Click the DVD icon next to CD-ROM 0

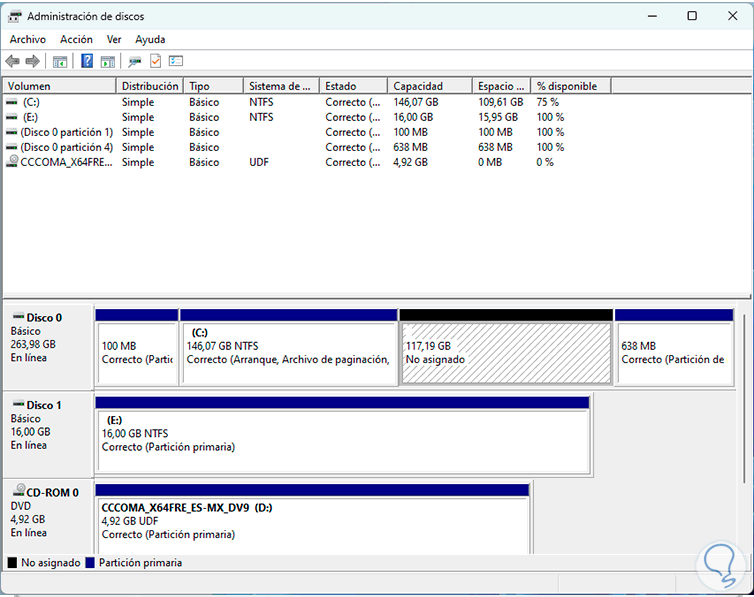click(x=18, y=490)
